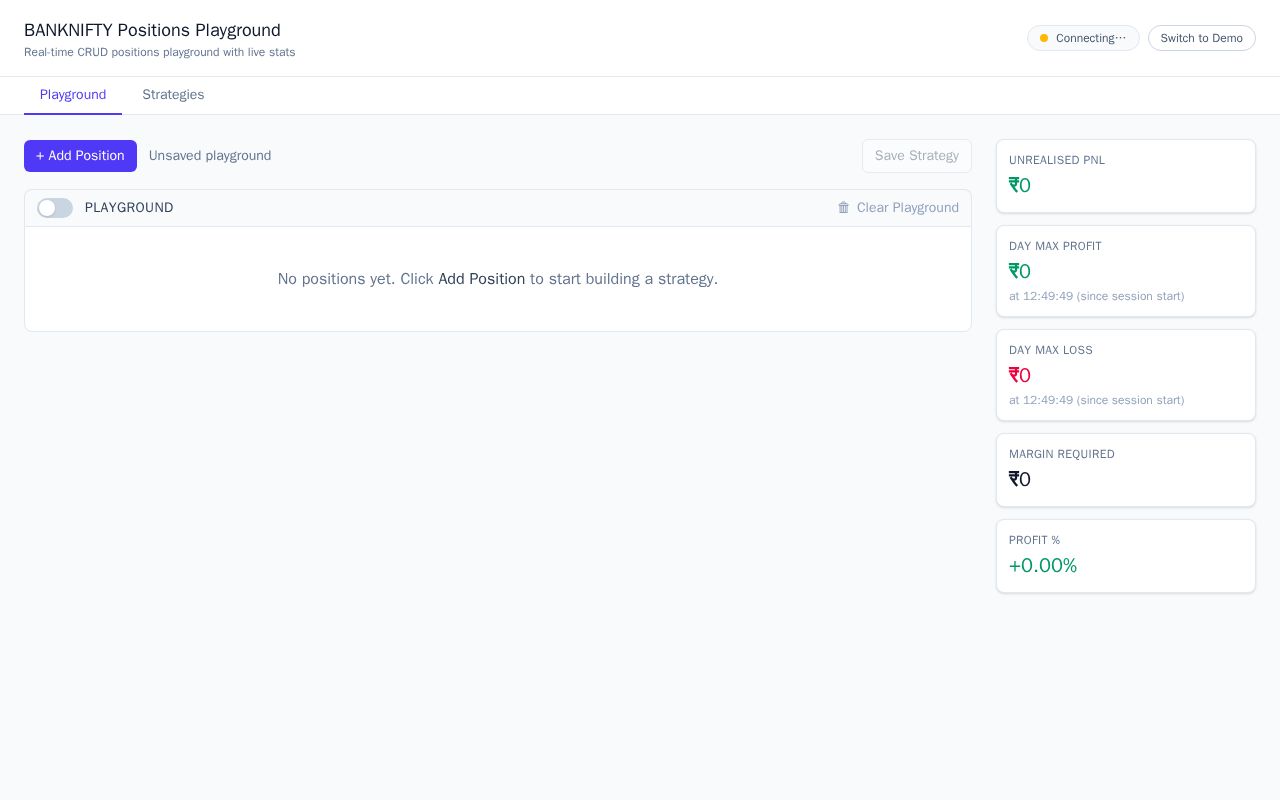
Task: Click the DAY MAX PROFIT card label
Action: (x=1055, y=246)
